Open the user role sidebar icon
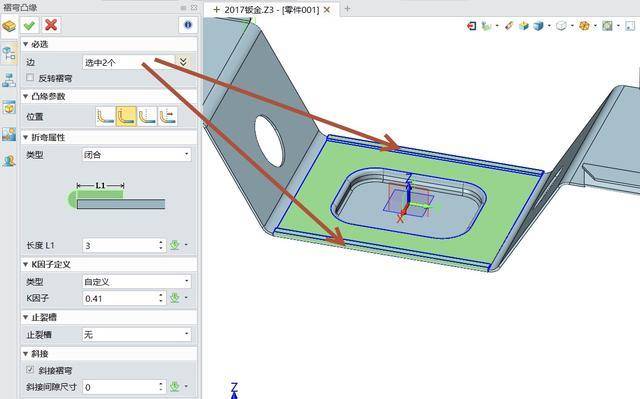This screenshot has height=399, width=640. 9,161
